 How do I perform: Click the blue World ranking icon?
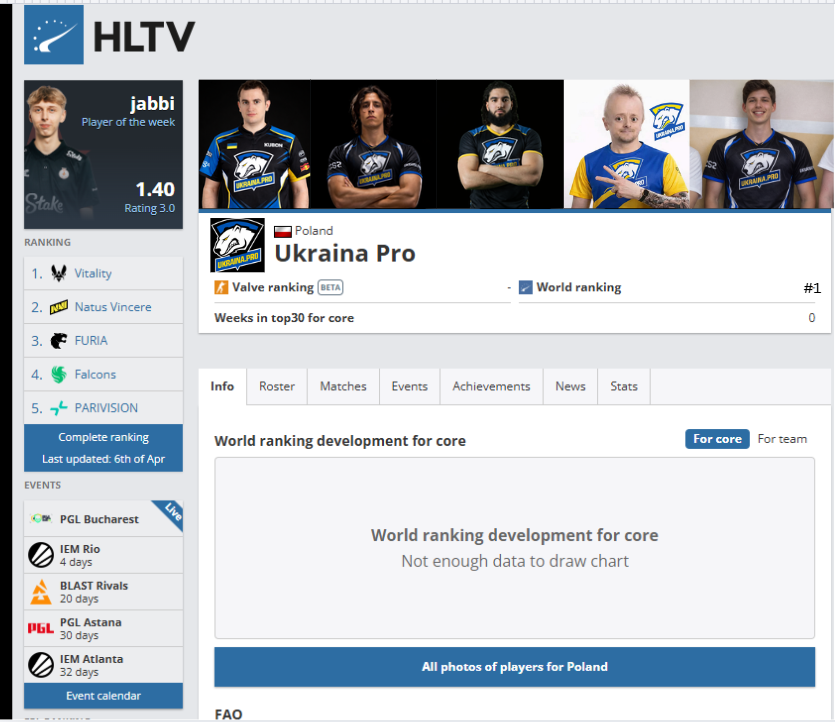526,288
